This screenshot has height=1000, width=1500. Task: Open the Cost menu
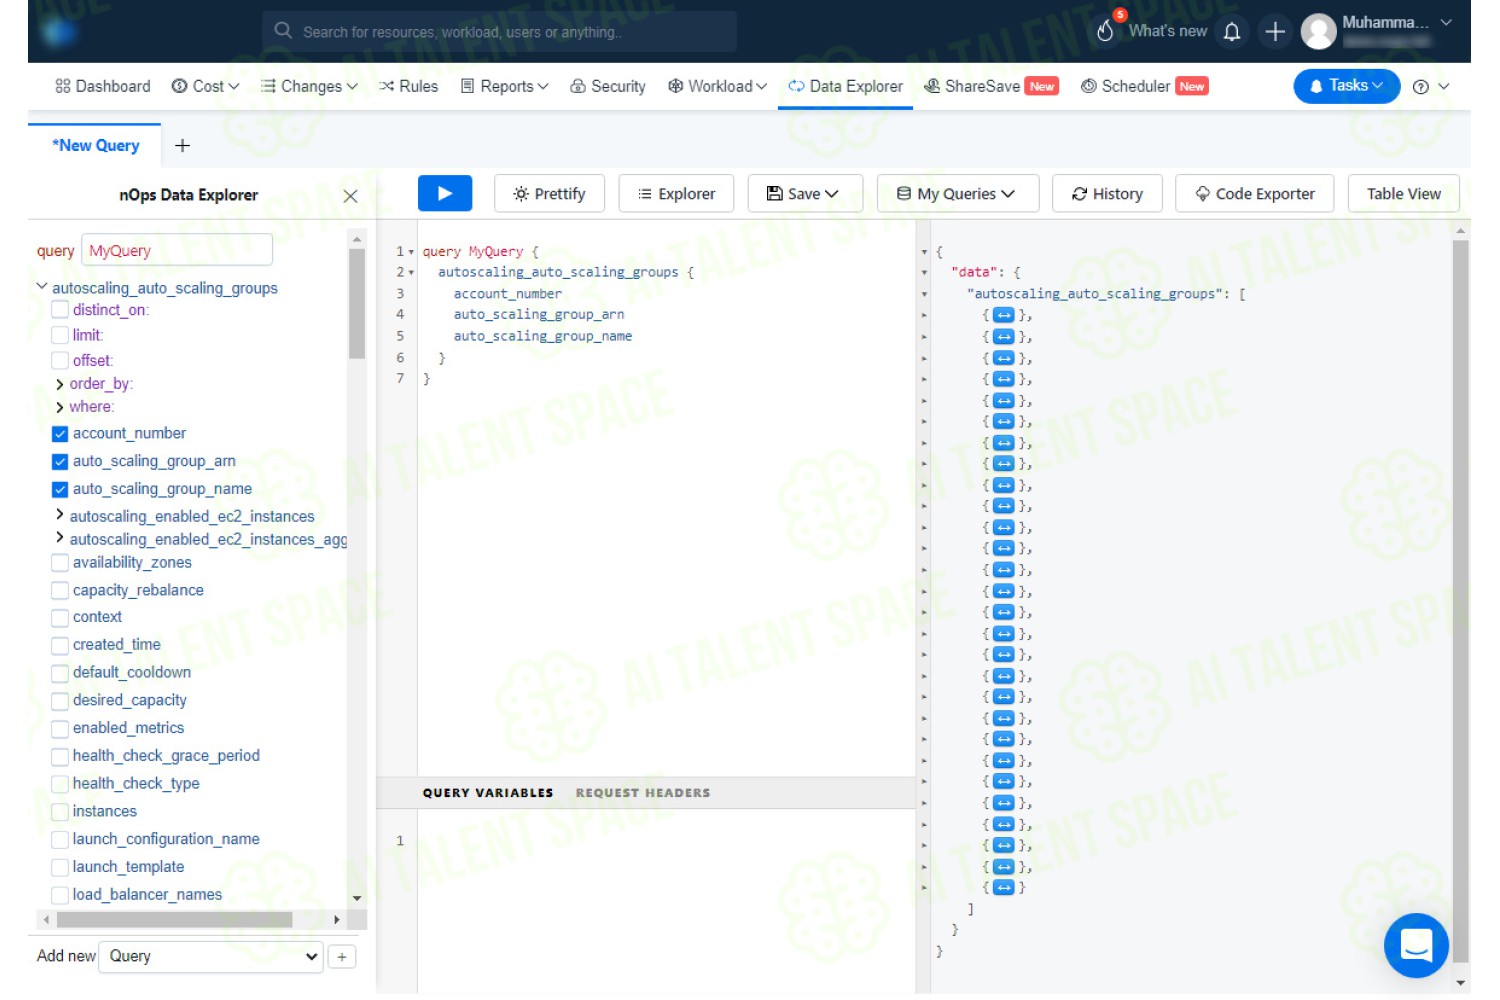coord(205,87)
